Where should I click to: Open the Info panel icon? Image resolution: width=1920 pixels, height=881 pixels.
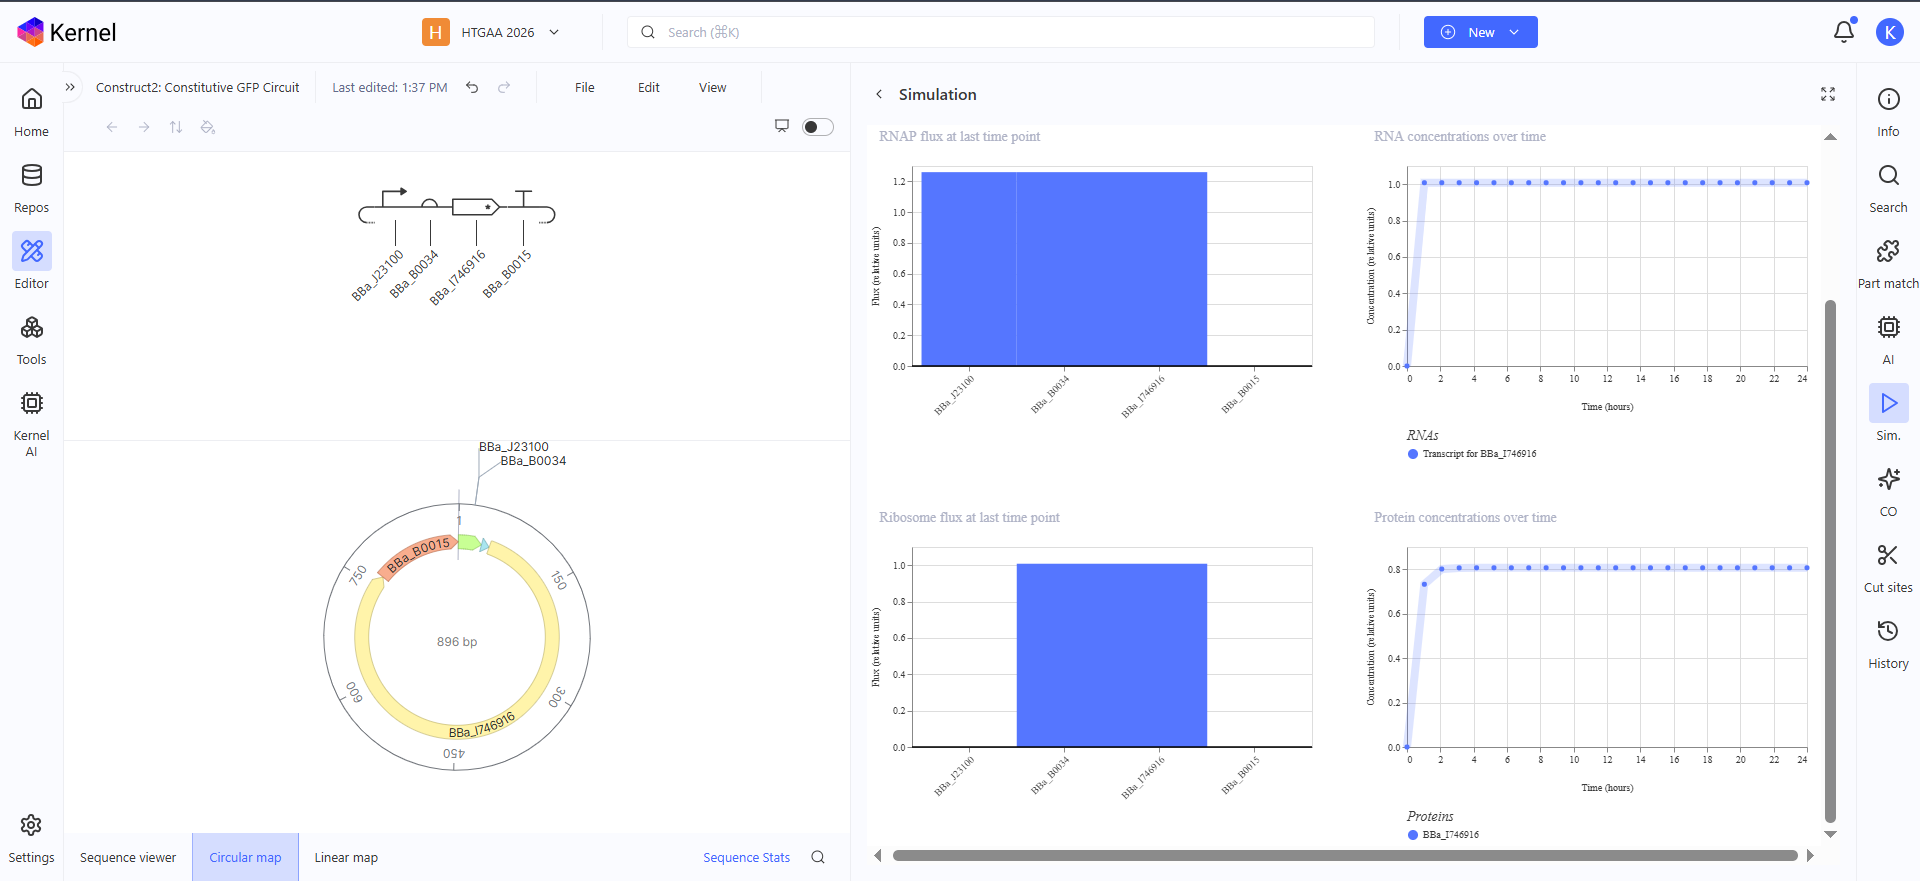click(x=1888, y=99)
